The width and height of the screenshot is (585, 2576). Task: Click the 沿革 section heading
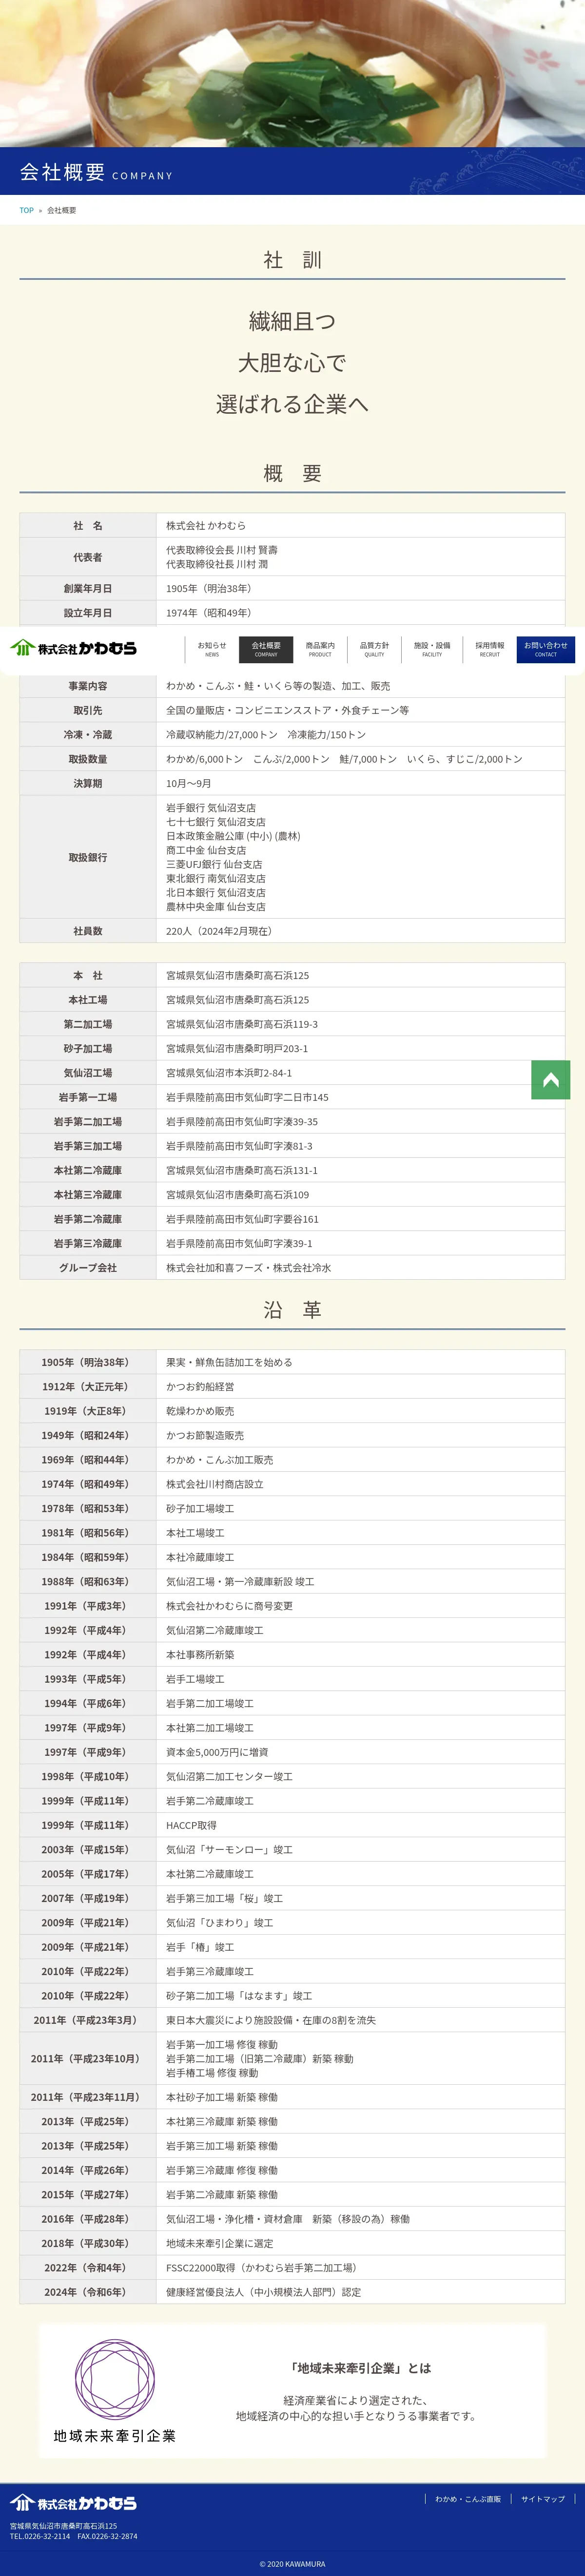[292, 1310]
